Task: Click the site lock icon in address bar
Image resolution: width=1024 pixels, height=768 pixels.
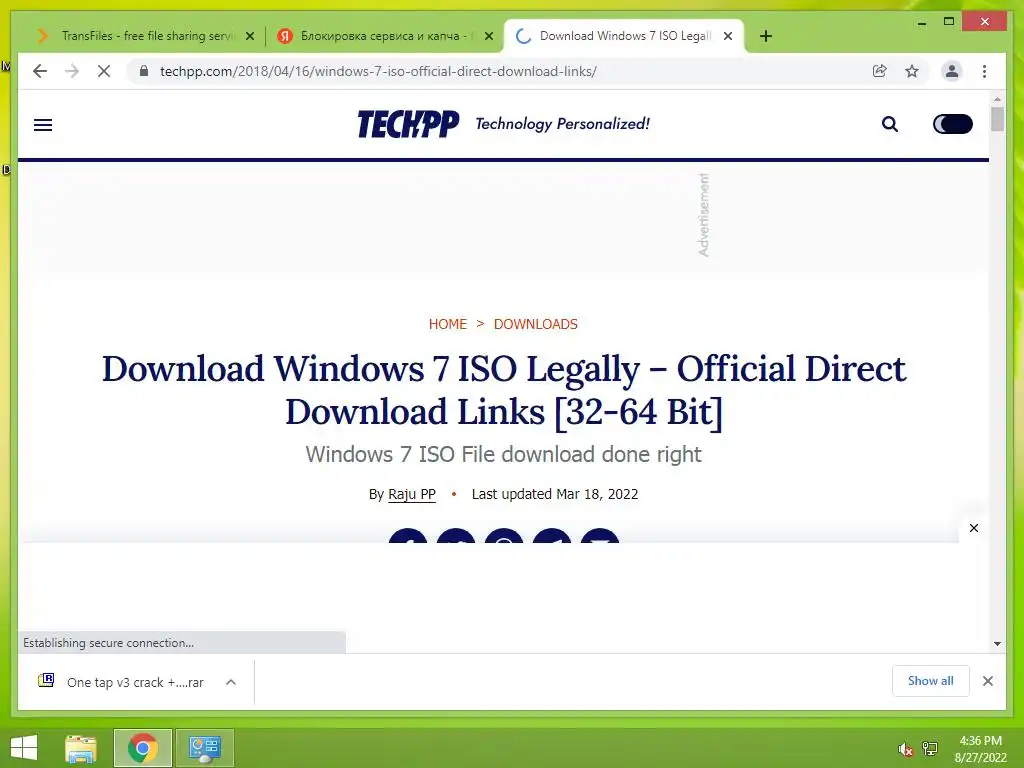Action: (144, 71)
